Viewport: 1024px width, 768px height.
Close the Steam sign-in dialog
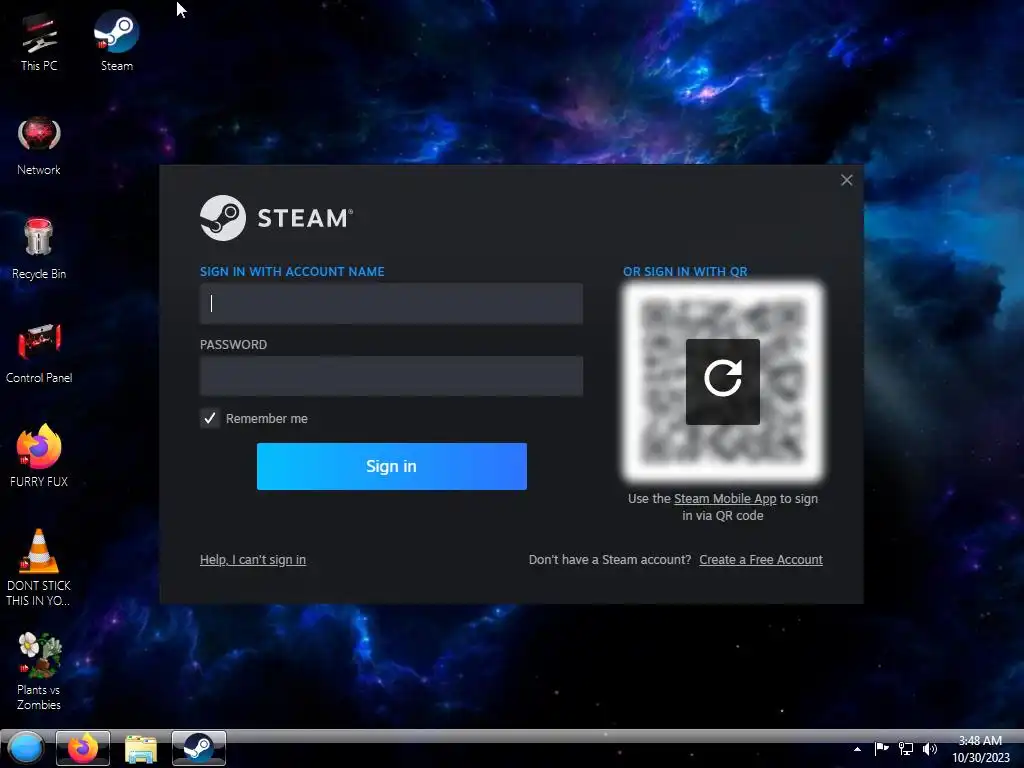click(846, 180)
